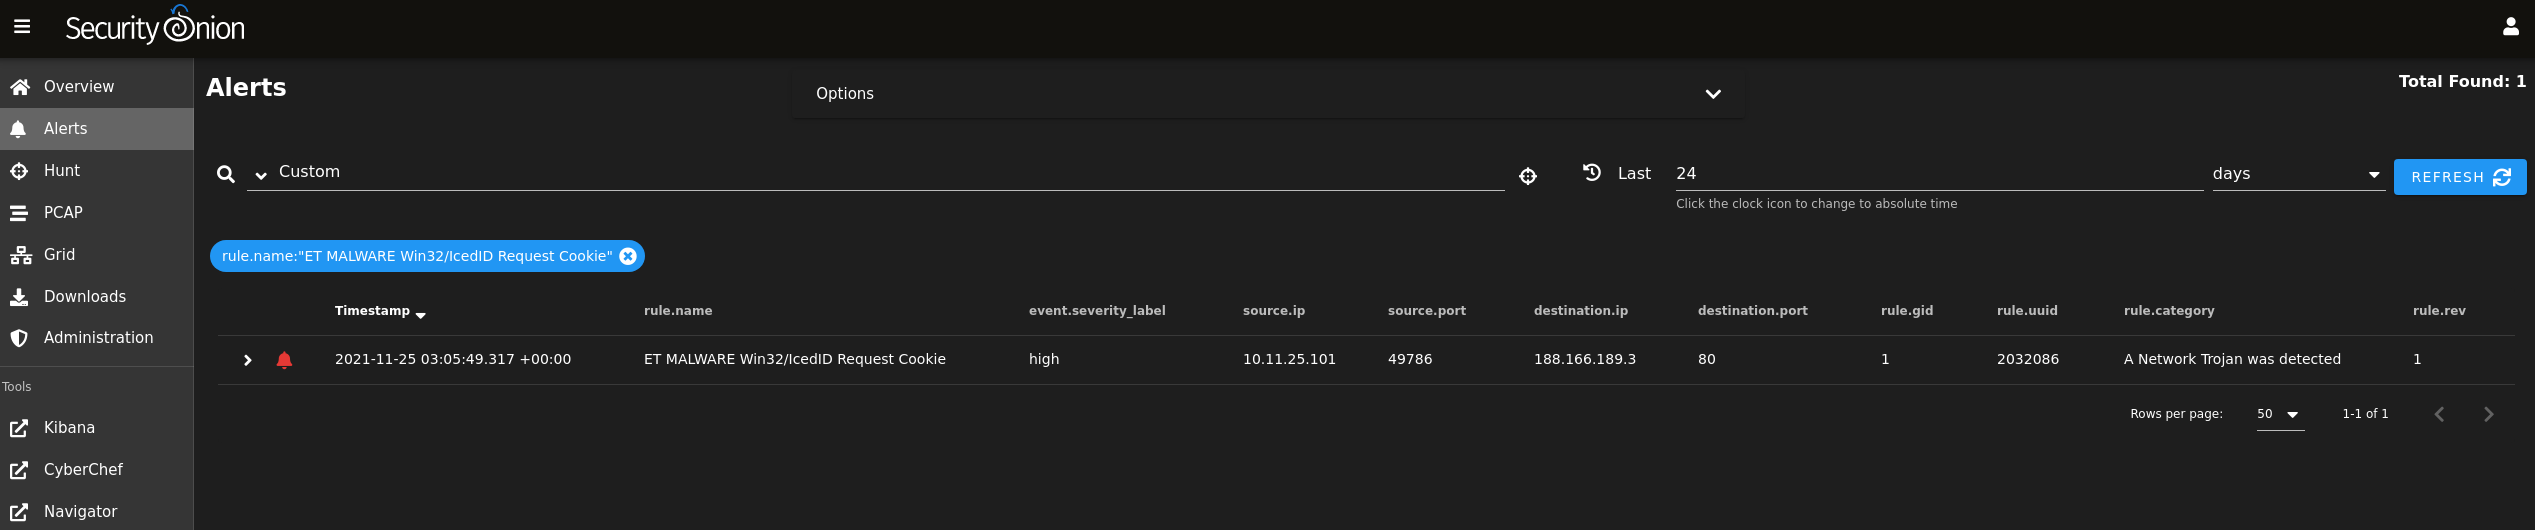Launch Navigator external tool link
The height and width of the screenshot is (530, 2535).
96,512
